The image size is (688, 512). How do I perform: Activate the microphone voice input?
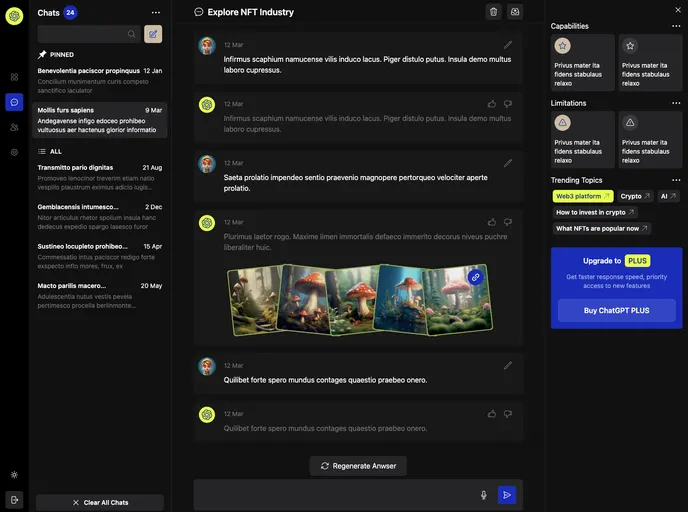click(x=484, y=495)
